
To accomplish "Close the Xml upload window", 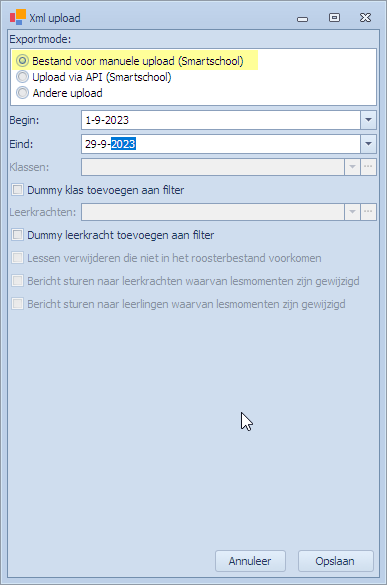I will click(365, 18).
